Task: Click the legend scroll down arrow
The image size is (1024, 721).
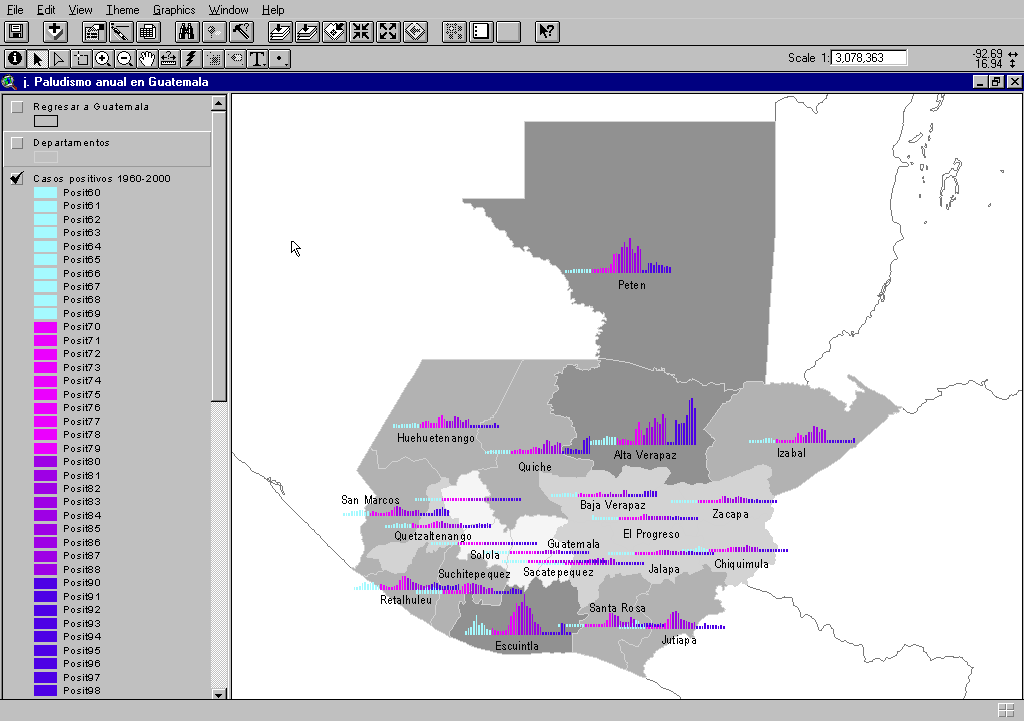Action: pyautogui.click(x=218, y=694)
